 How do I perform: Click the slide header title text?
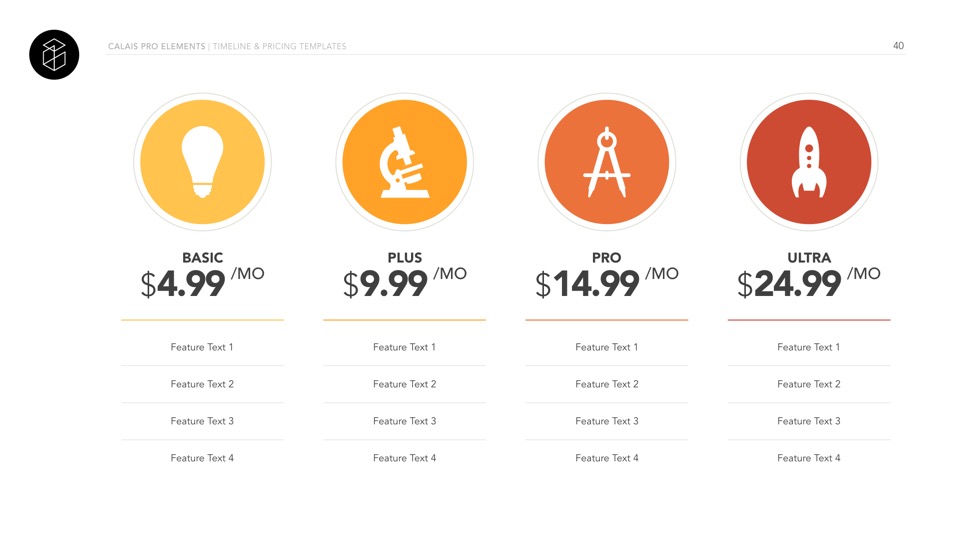coord(227,46)
